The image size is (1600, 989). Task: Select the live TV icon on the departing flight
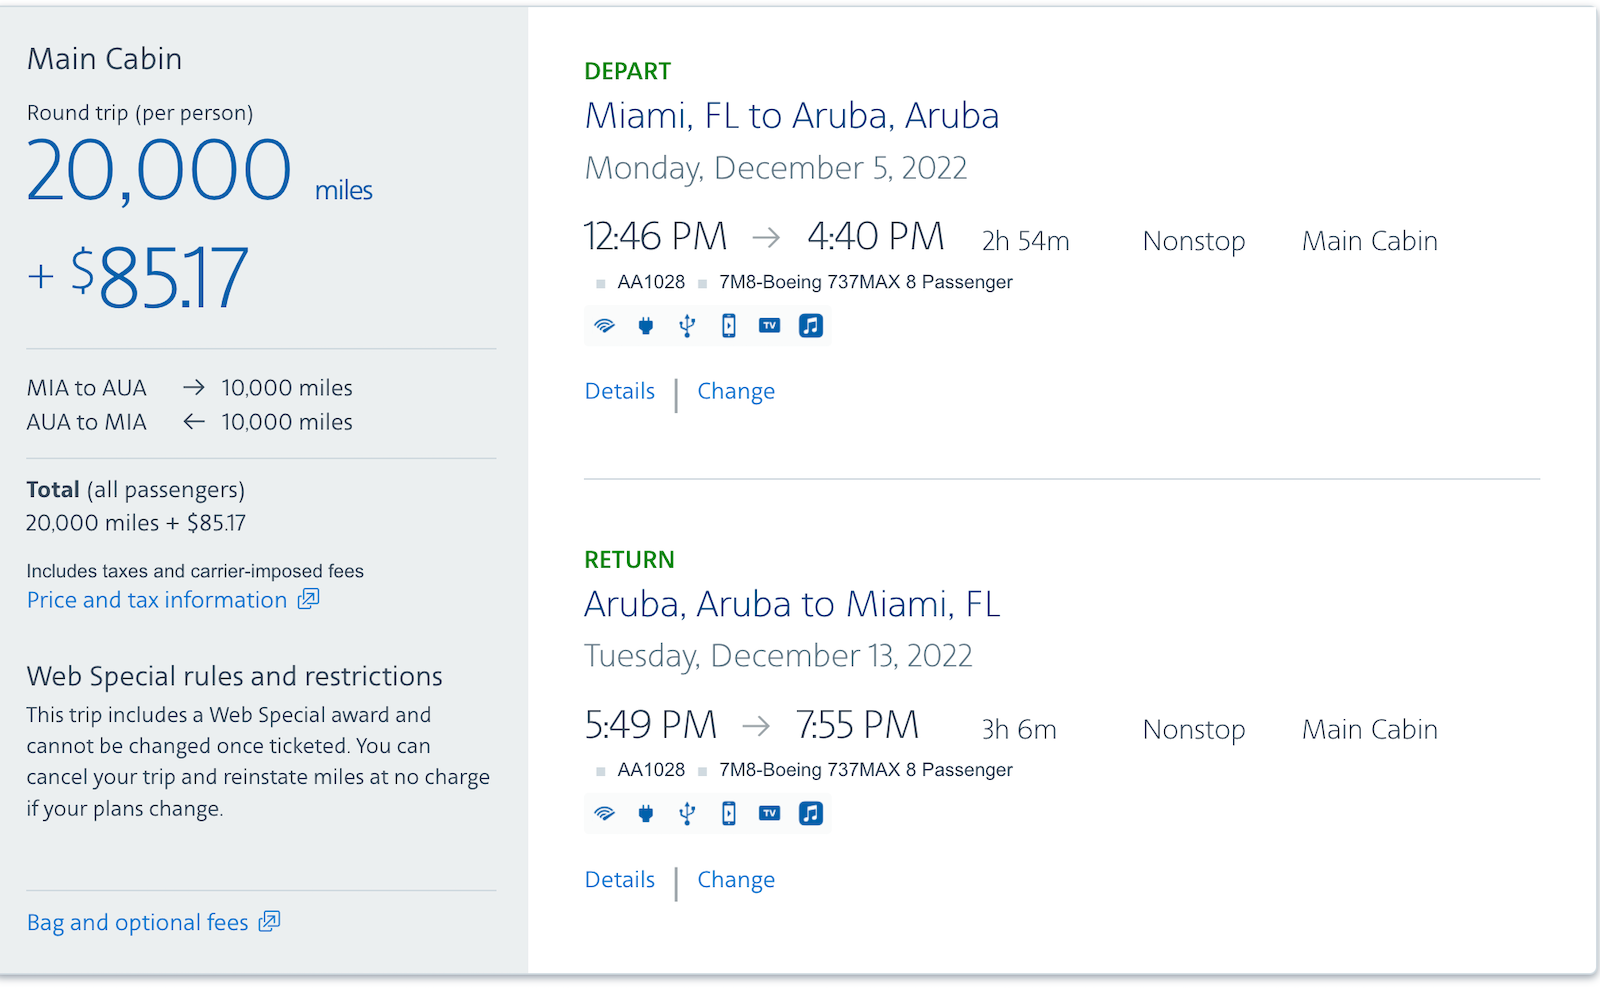[769, 325]
